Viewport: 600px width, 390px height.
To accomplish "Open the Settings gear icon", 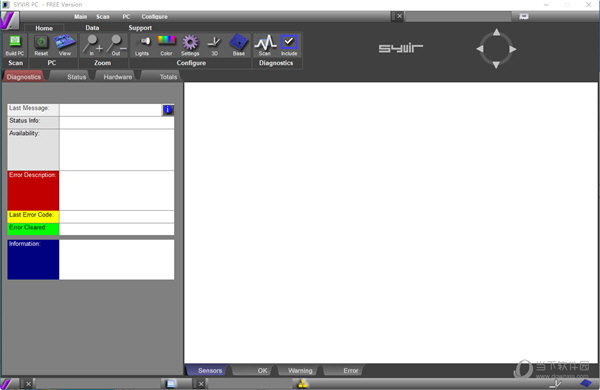I will (x=190, y=45).
